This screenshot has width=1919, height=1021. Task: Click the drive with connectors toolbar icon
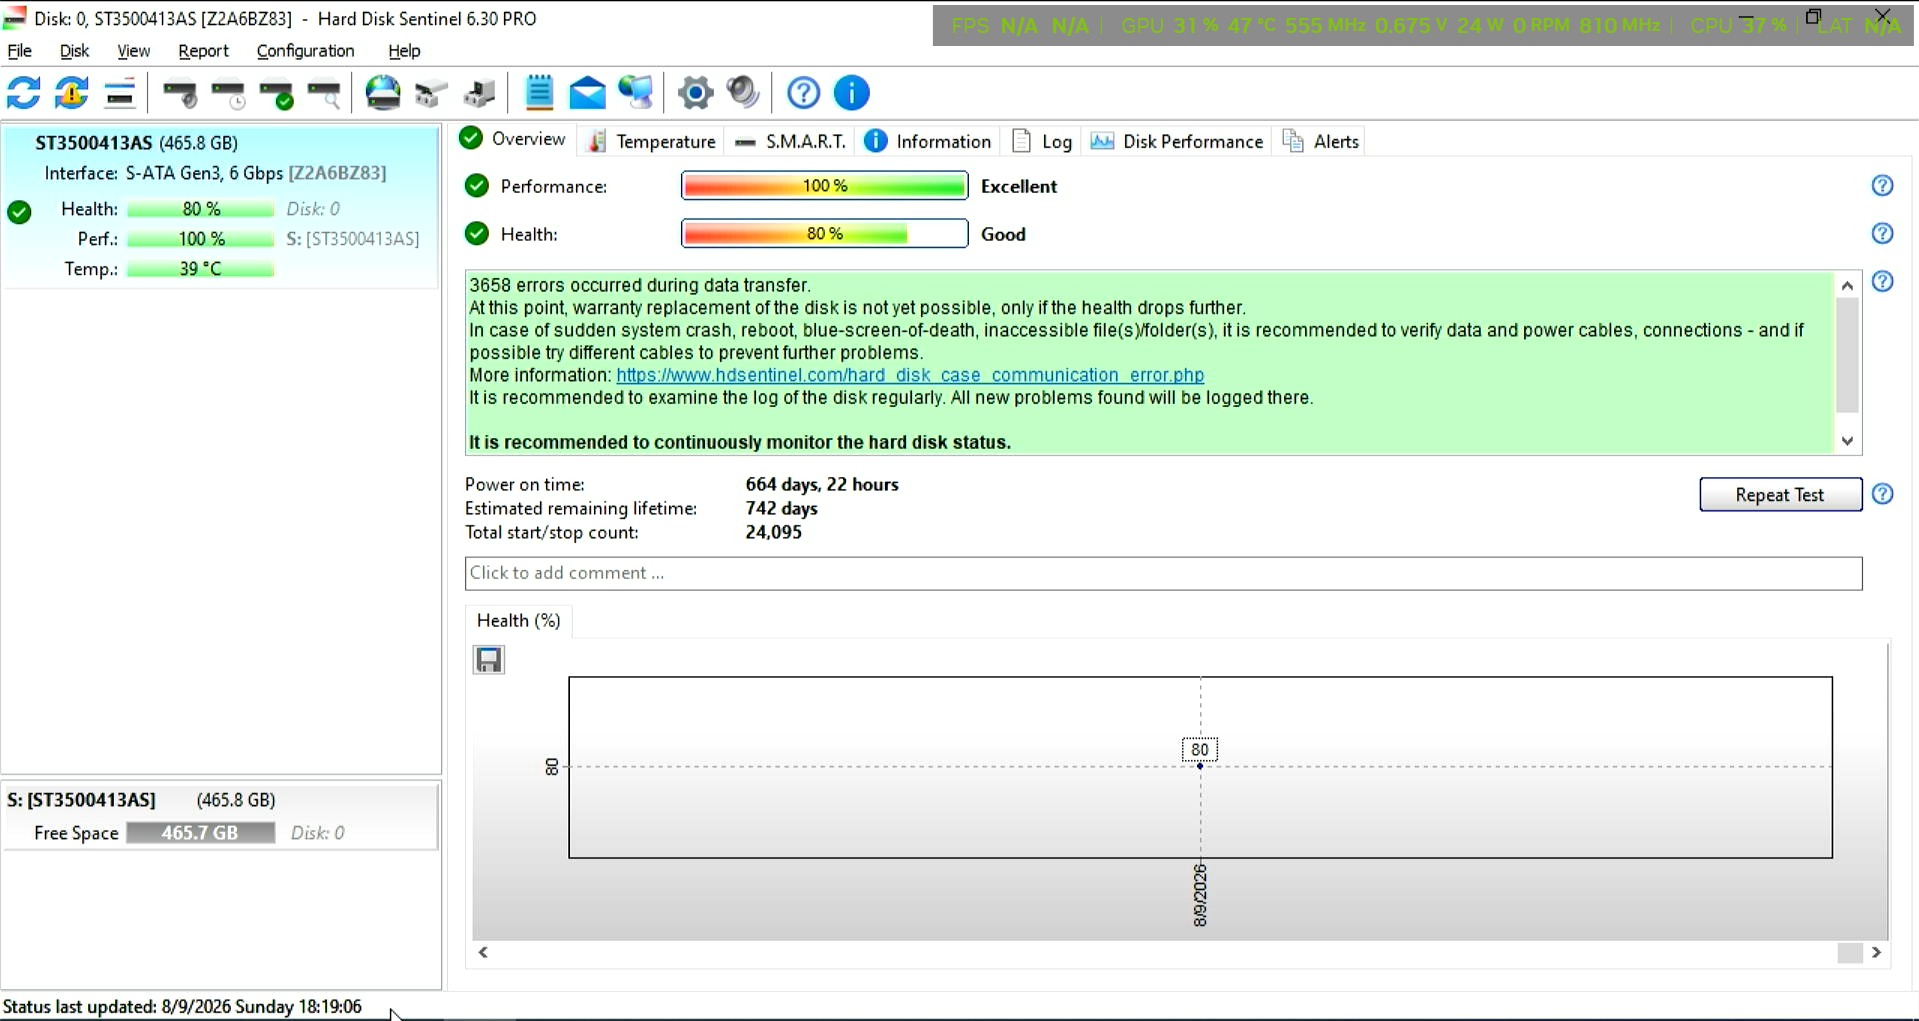pos(431,94)
